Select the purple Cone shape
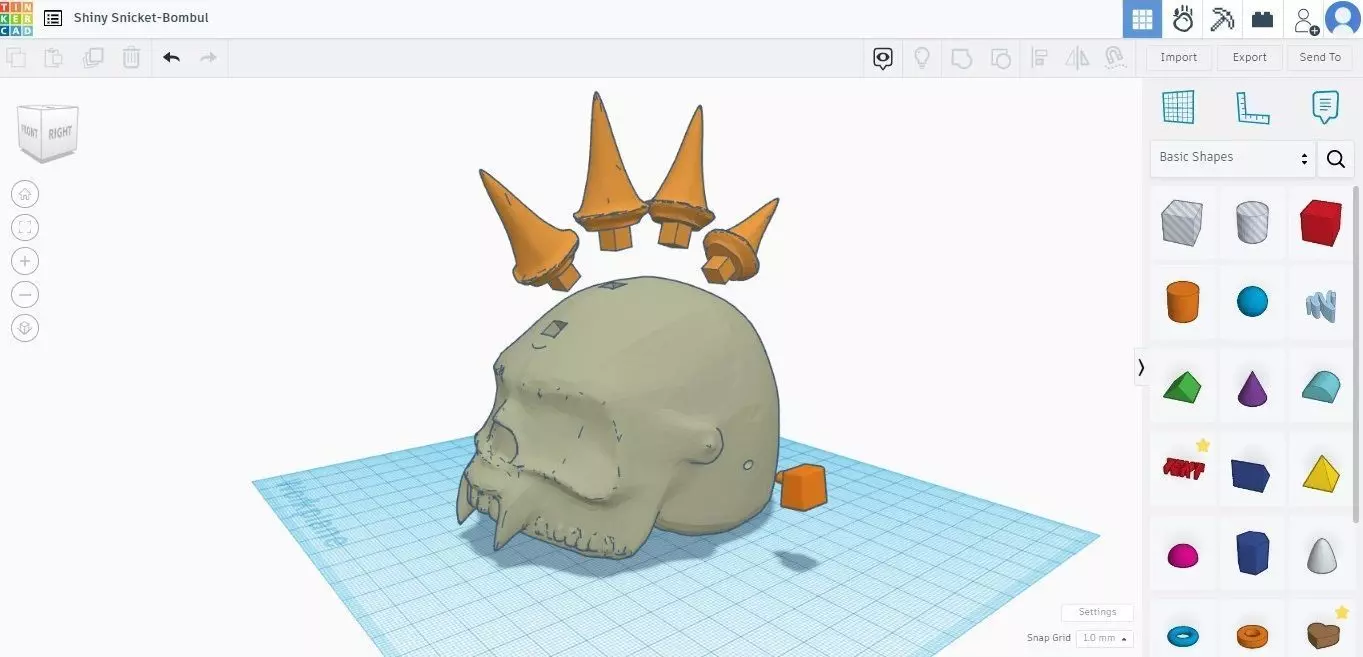The height and width of the screenshot is (657, 1363). click(1252, 387)
